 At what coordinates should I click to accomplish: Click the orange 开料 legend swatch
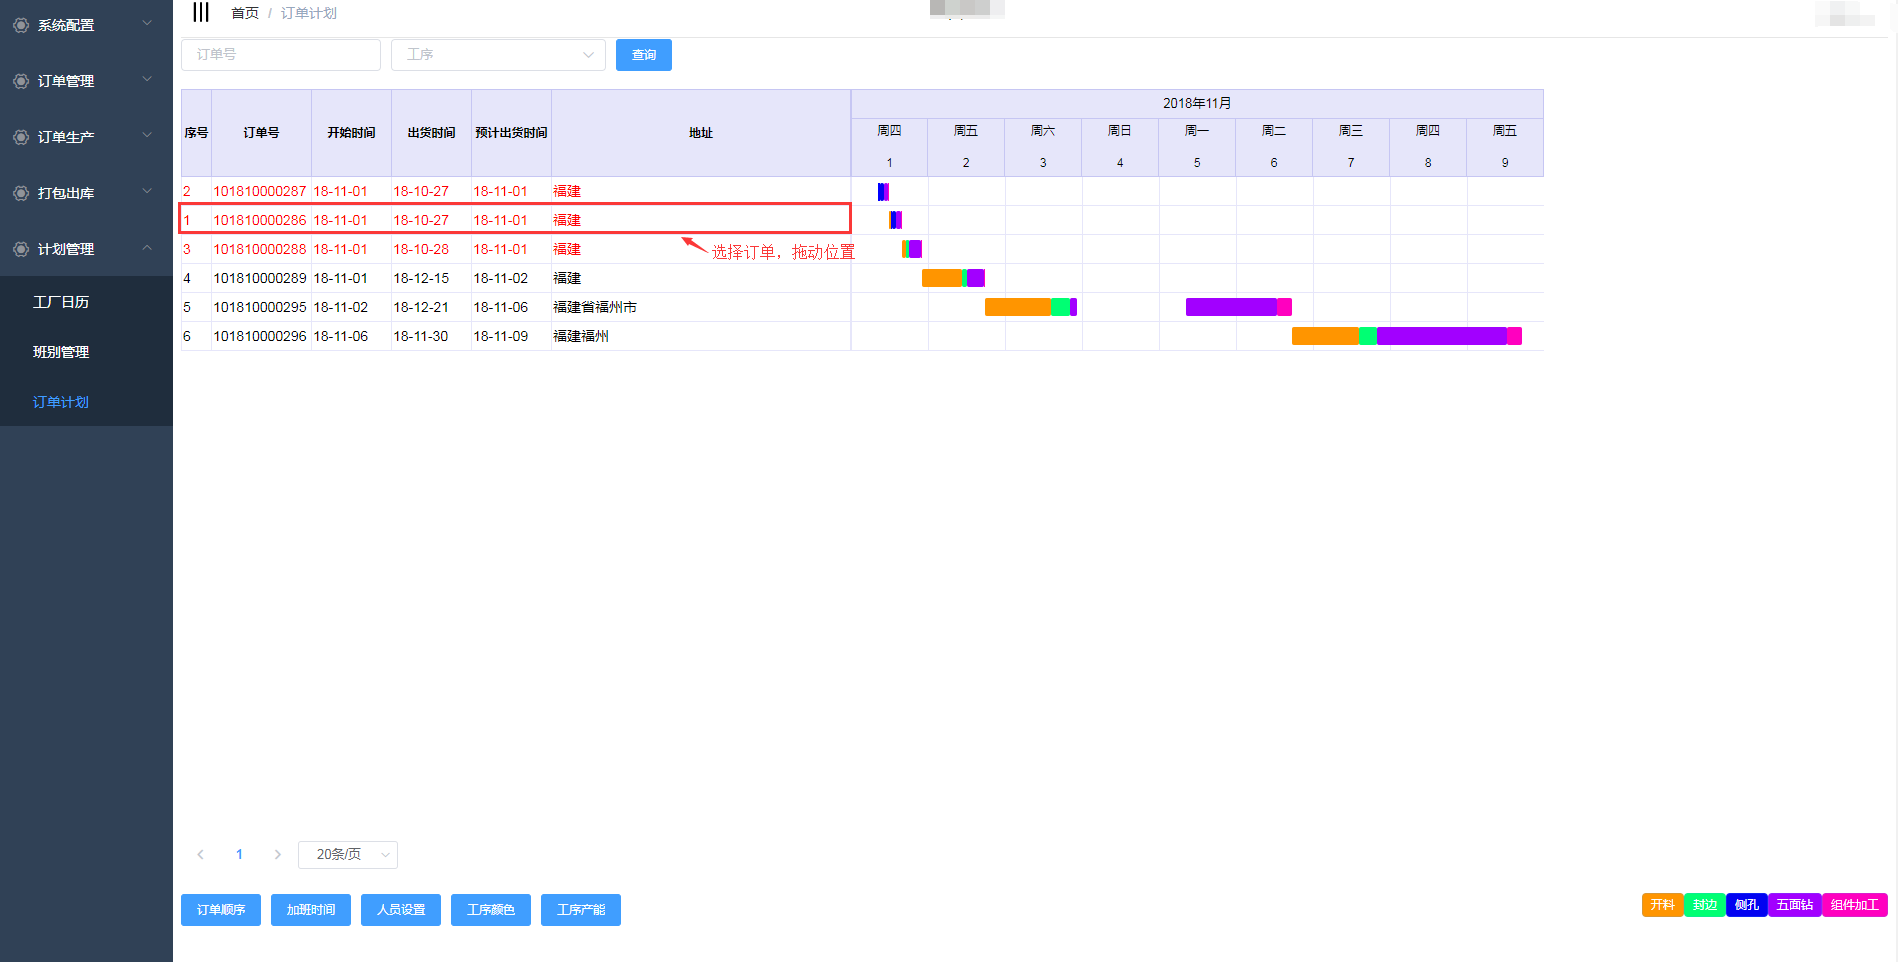pos(1662,905)
